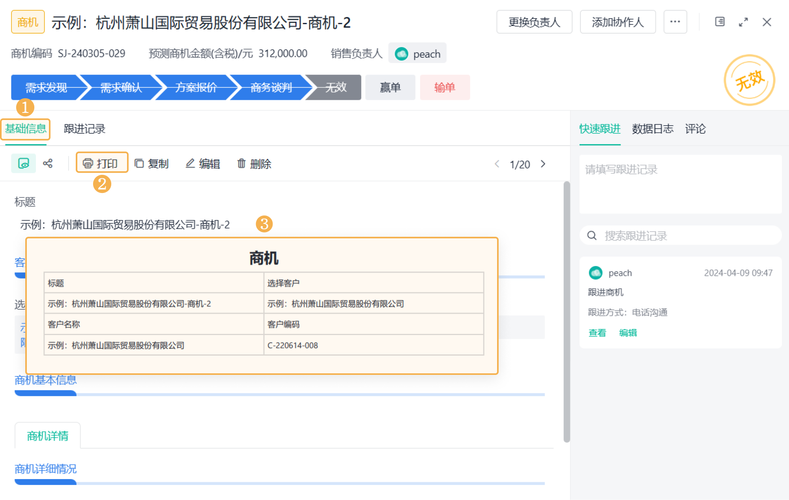The width and height of the screenshot is (789, 500).
Task: Click the 1/20 record counter
Action: pyautogui.click(x=520, y=164)
